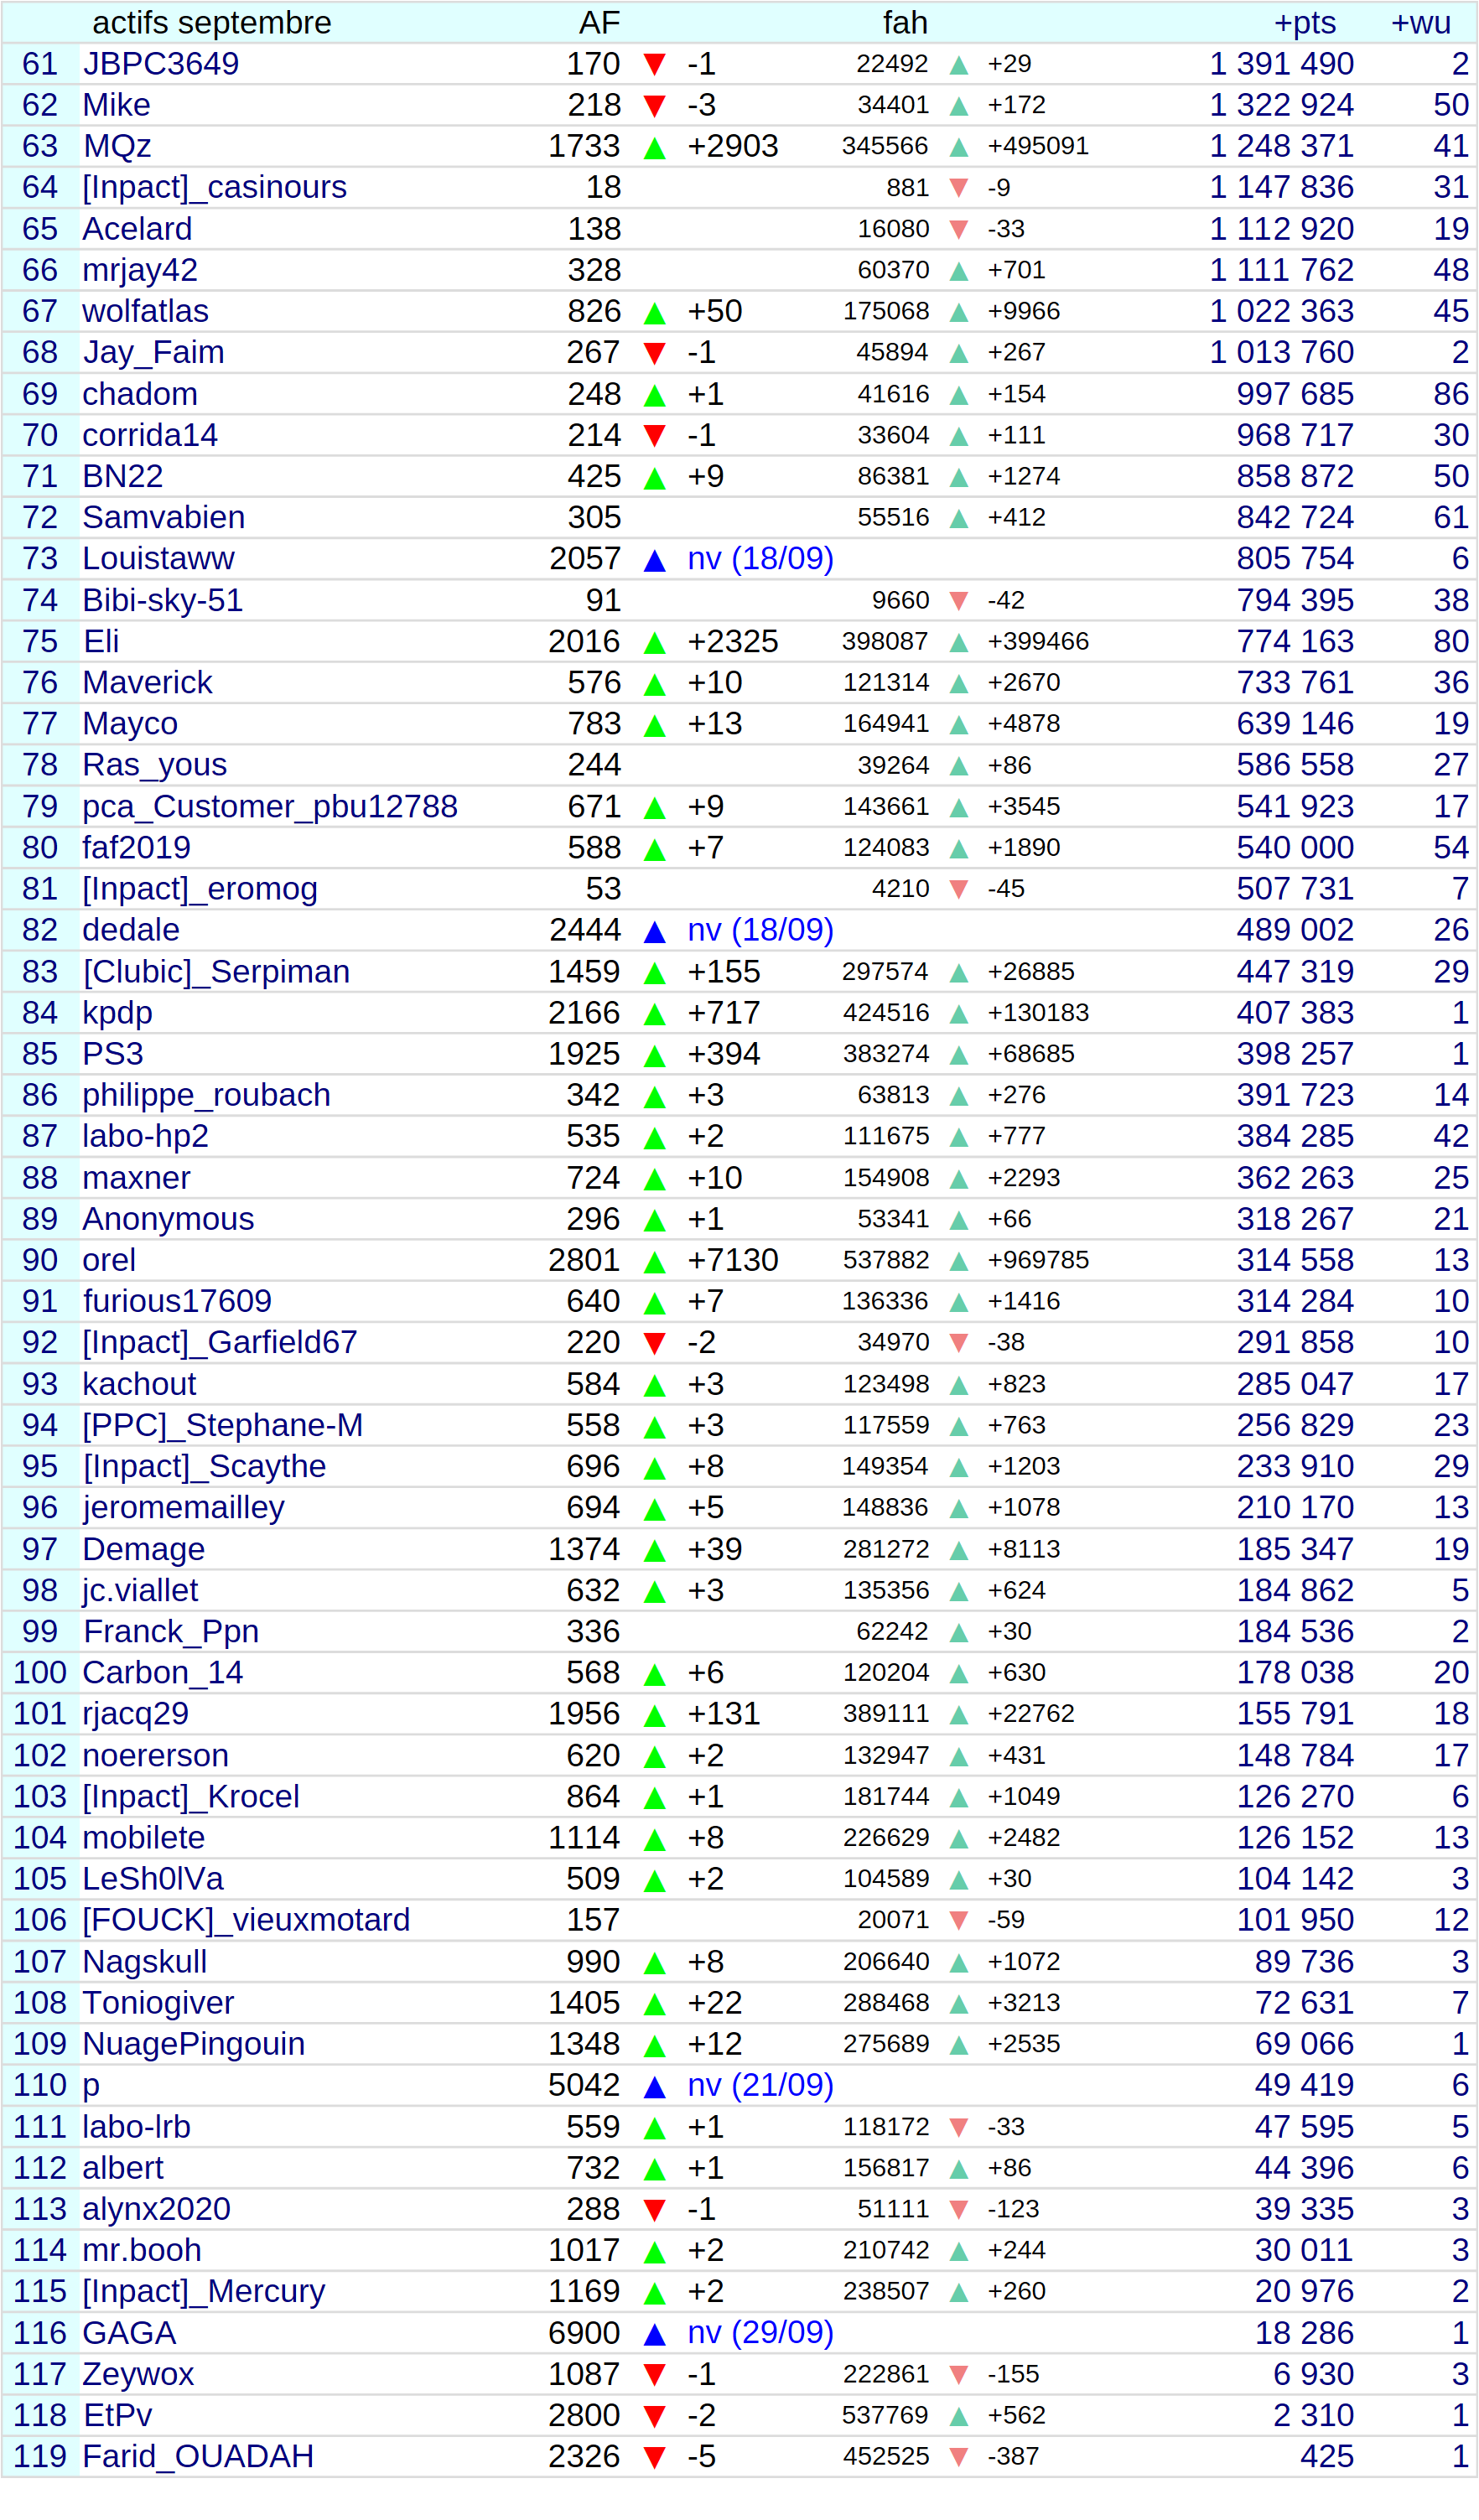Open user link pca_Customer_pbu12788
1479x2520 pixels.
pyautogui.click(x=270, y=807)
